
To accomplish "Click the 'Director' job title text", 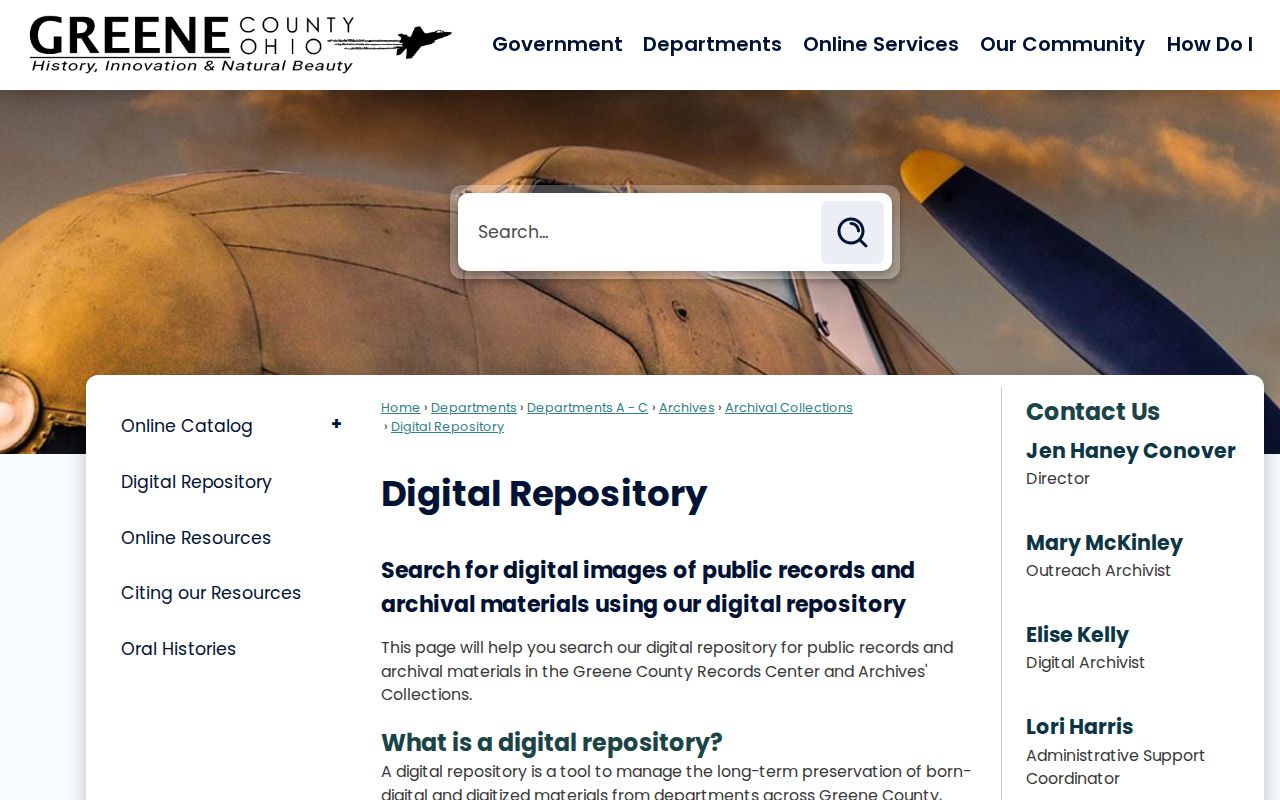I will 1058,479.
